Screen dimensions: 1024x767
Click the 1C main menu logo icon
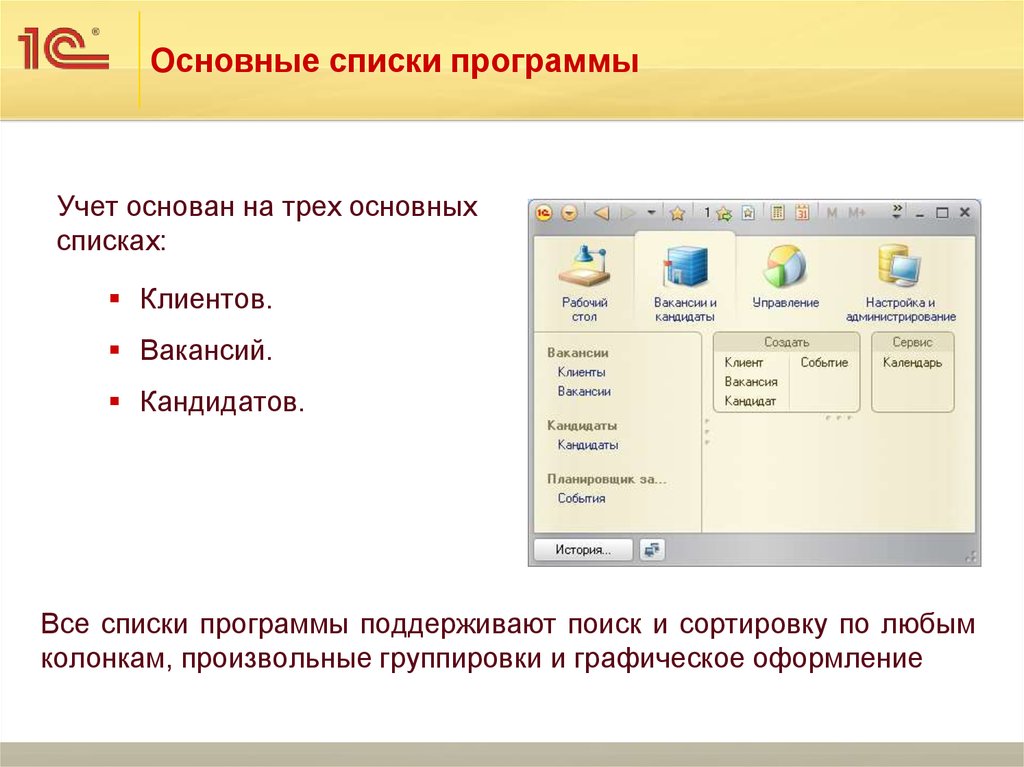point(544,213)
